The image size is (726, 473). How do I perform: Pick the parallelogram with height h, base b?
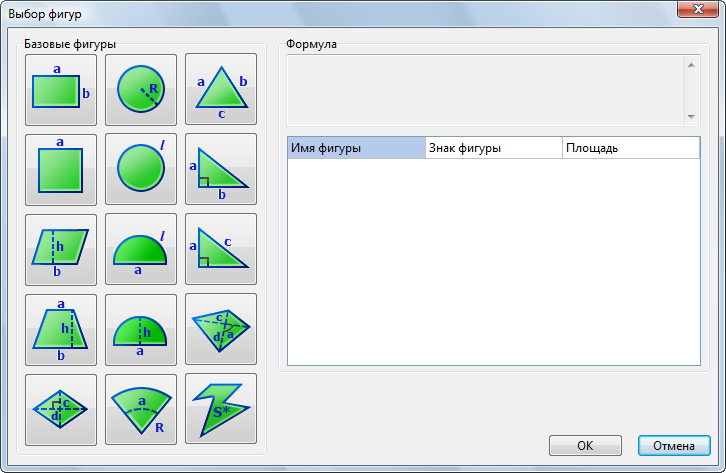(x=61, y=250)
